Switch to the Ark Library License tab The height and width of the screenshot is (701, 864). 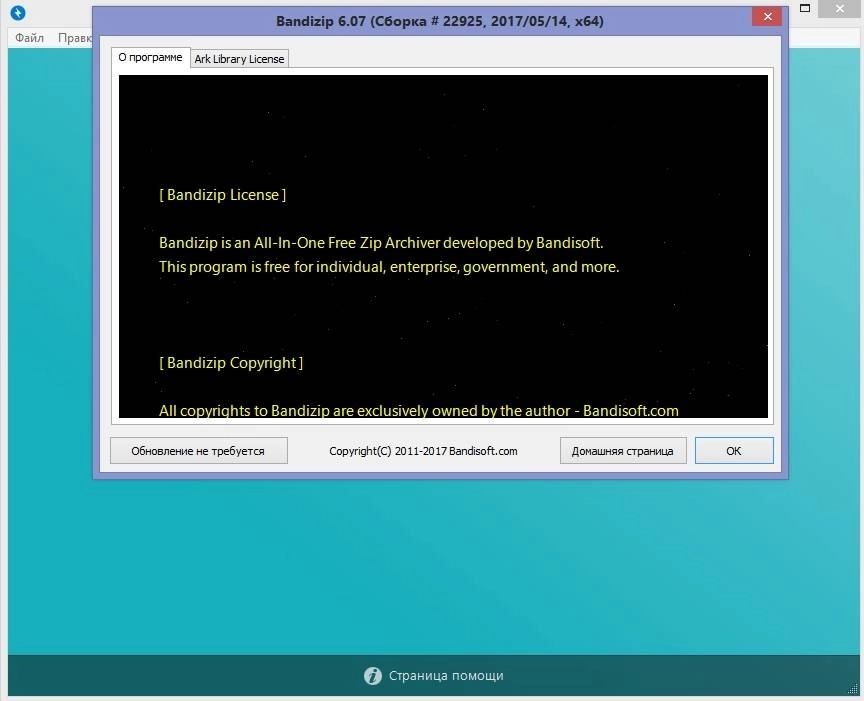pos(239,58)
